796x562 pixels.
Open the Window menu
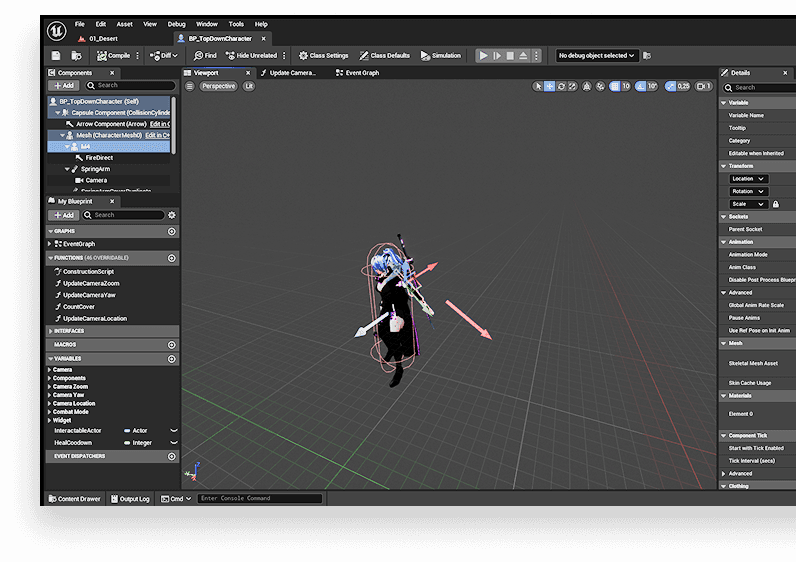[x=206, y=24]
